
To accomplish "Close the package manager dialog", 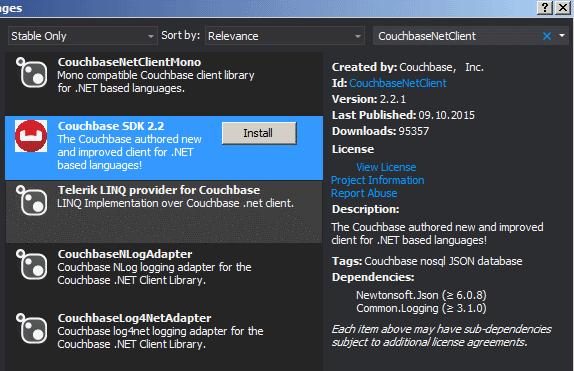I will click(x=563, y=8).
